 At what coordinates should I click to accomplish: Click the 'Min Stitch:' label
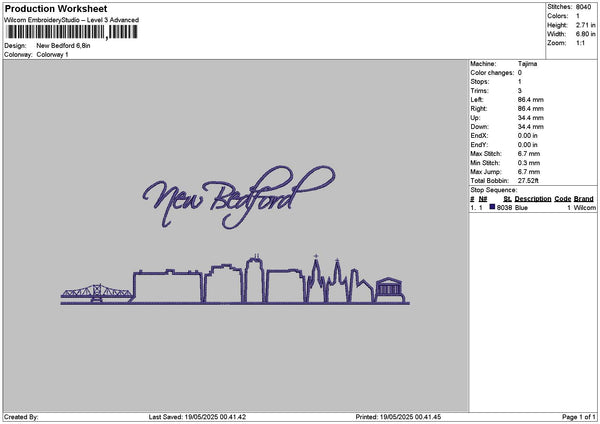(485, 163)
